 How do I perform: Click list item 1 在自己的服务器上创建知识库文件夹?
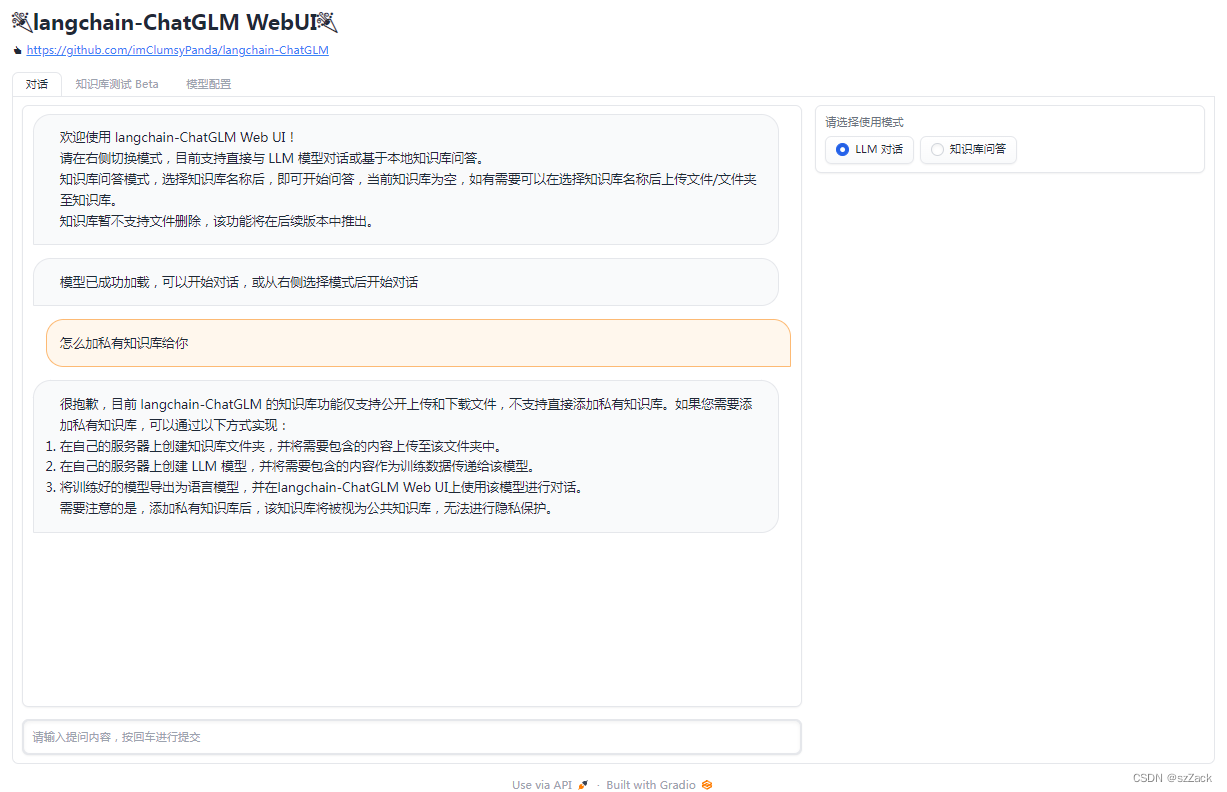point(281,446)
